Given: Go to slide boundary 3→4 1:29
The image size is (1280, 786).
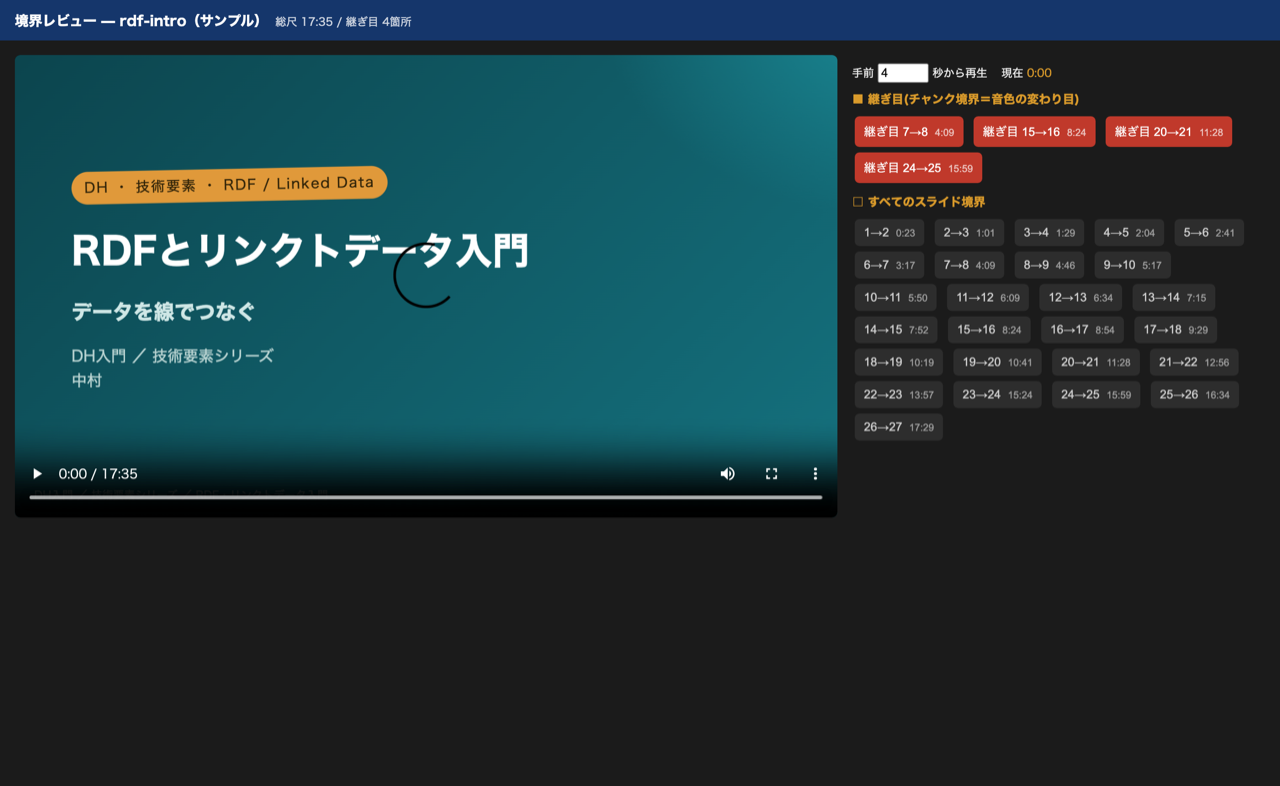Looking at the screenshot, I should tap(1049, 233).
